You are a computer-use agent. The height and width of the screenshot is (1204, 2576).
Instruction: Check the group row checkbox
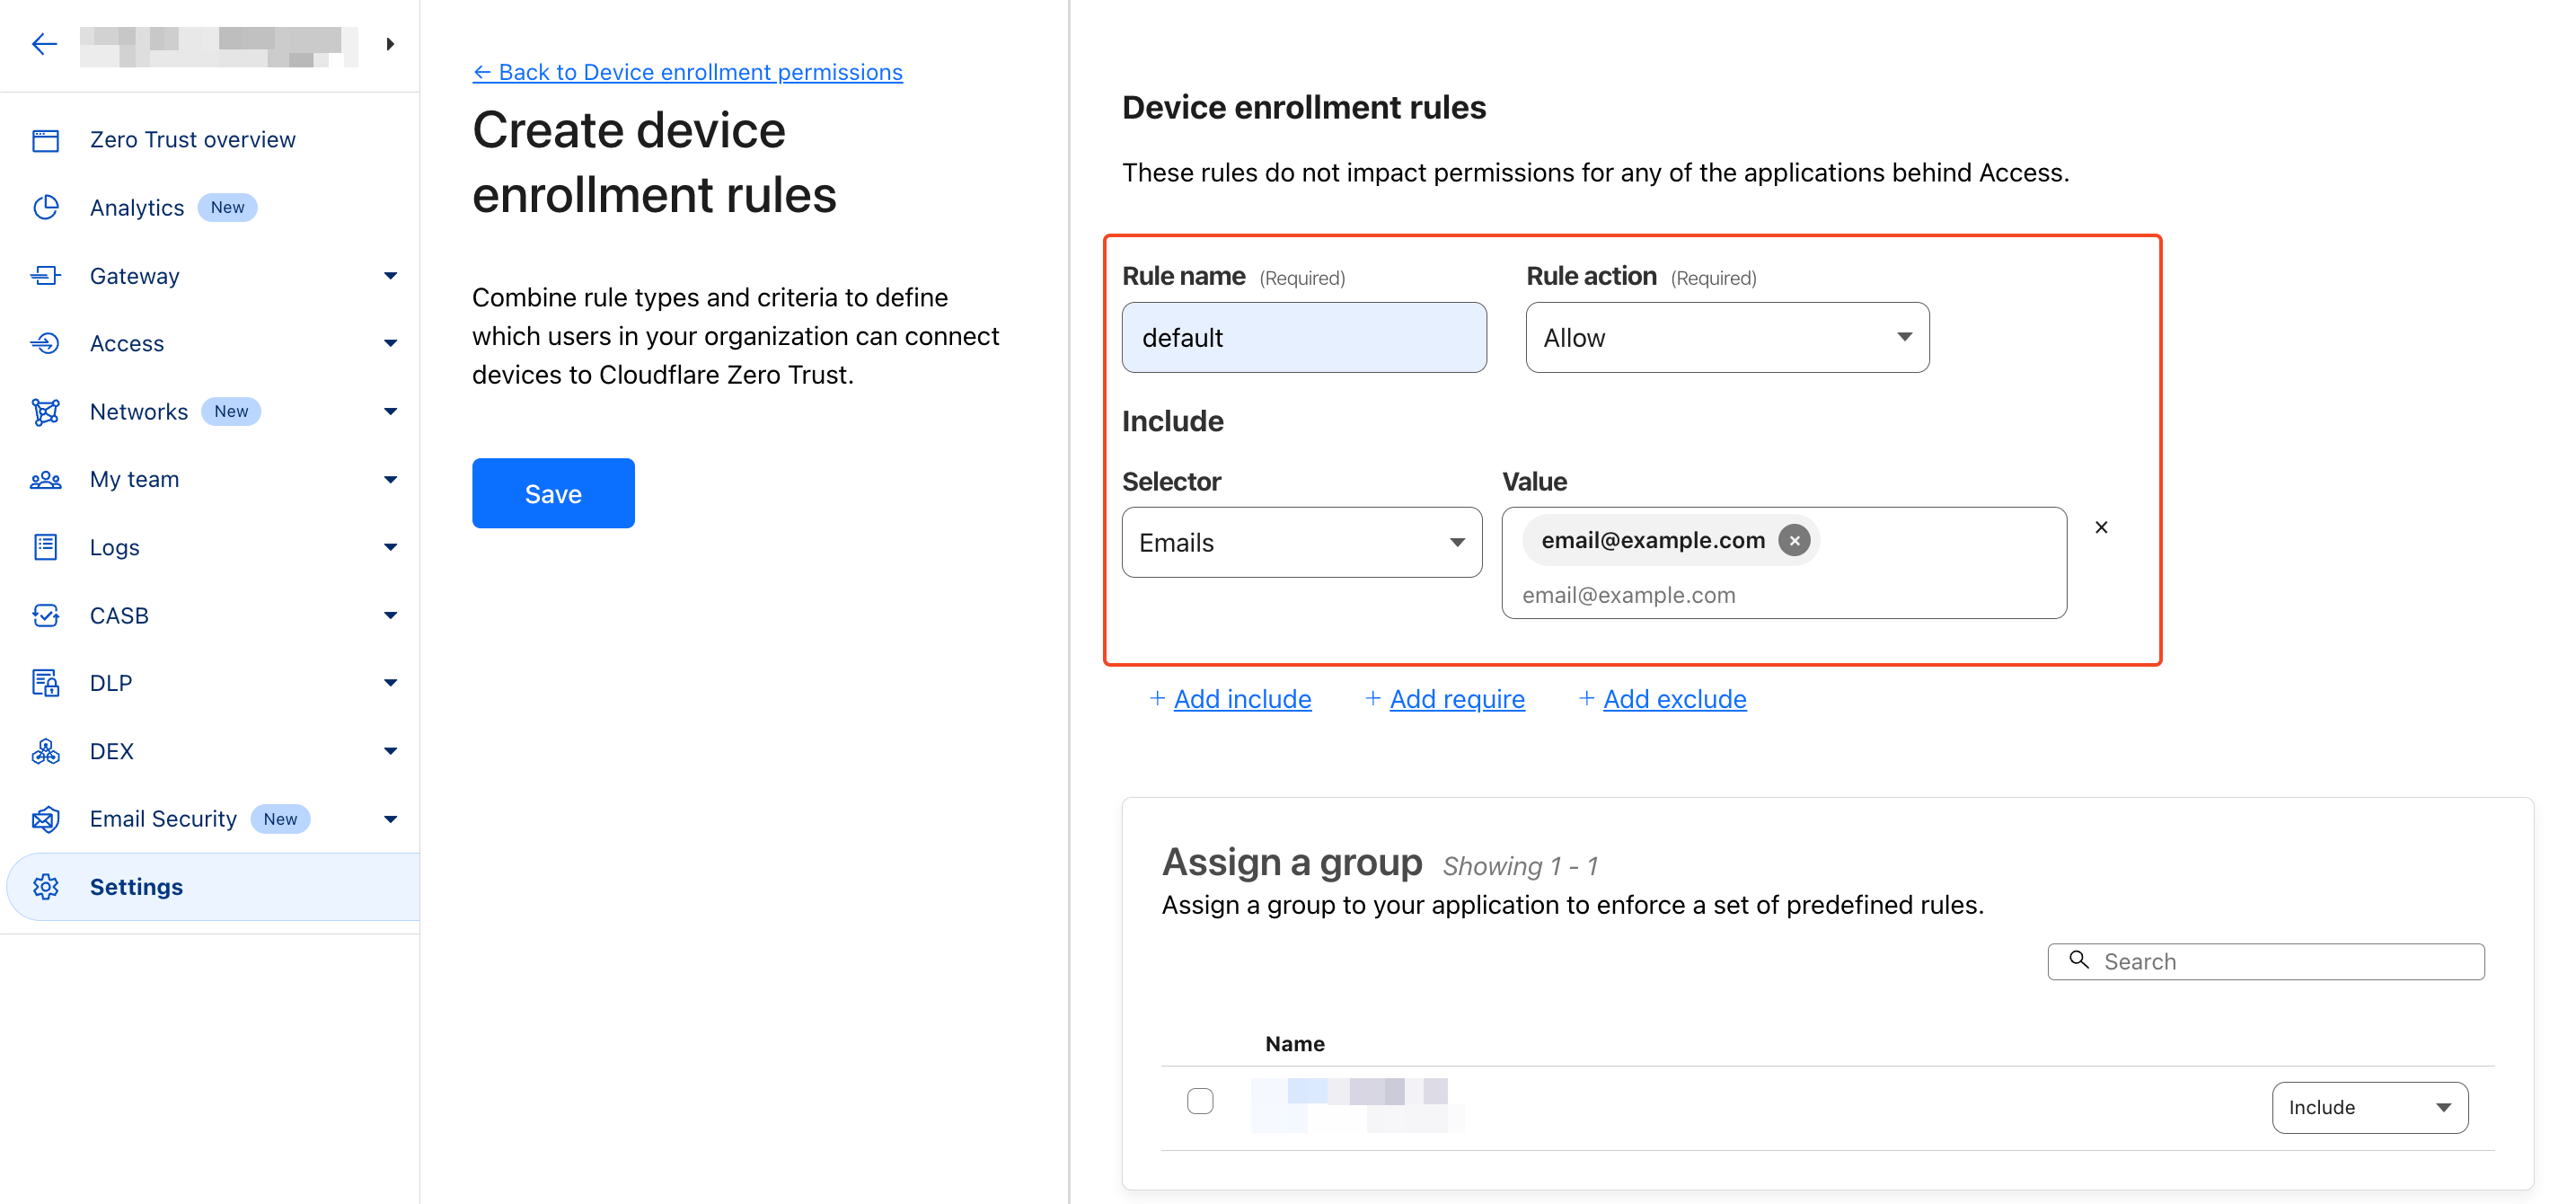coord(1200,1100)
